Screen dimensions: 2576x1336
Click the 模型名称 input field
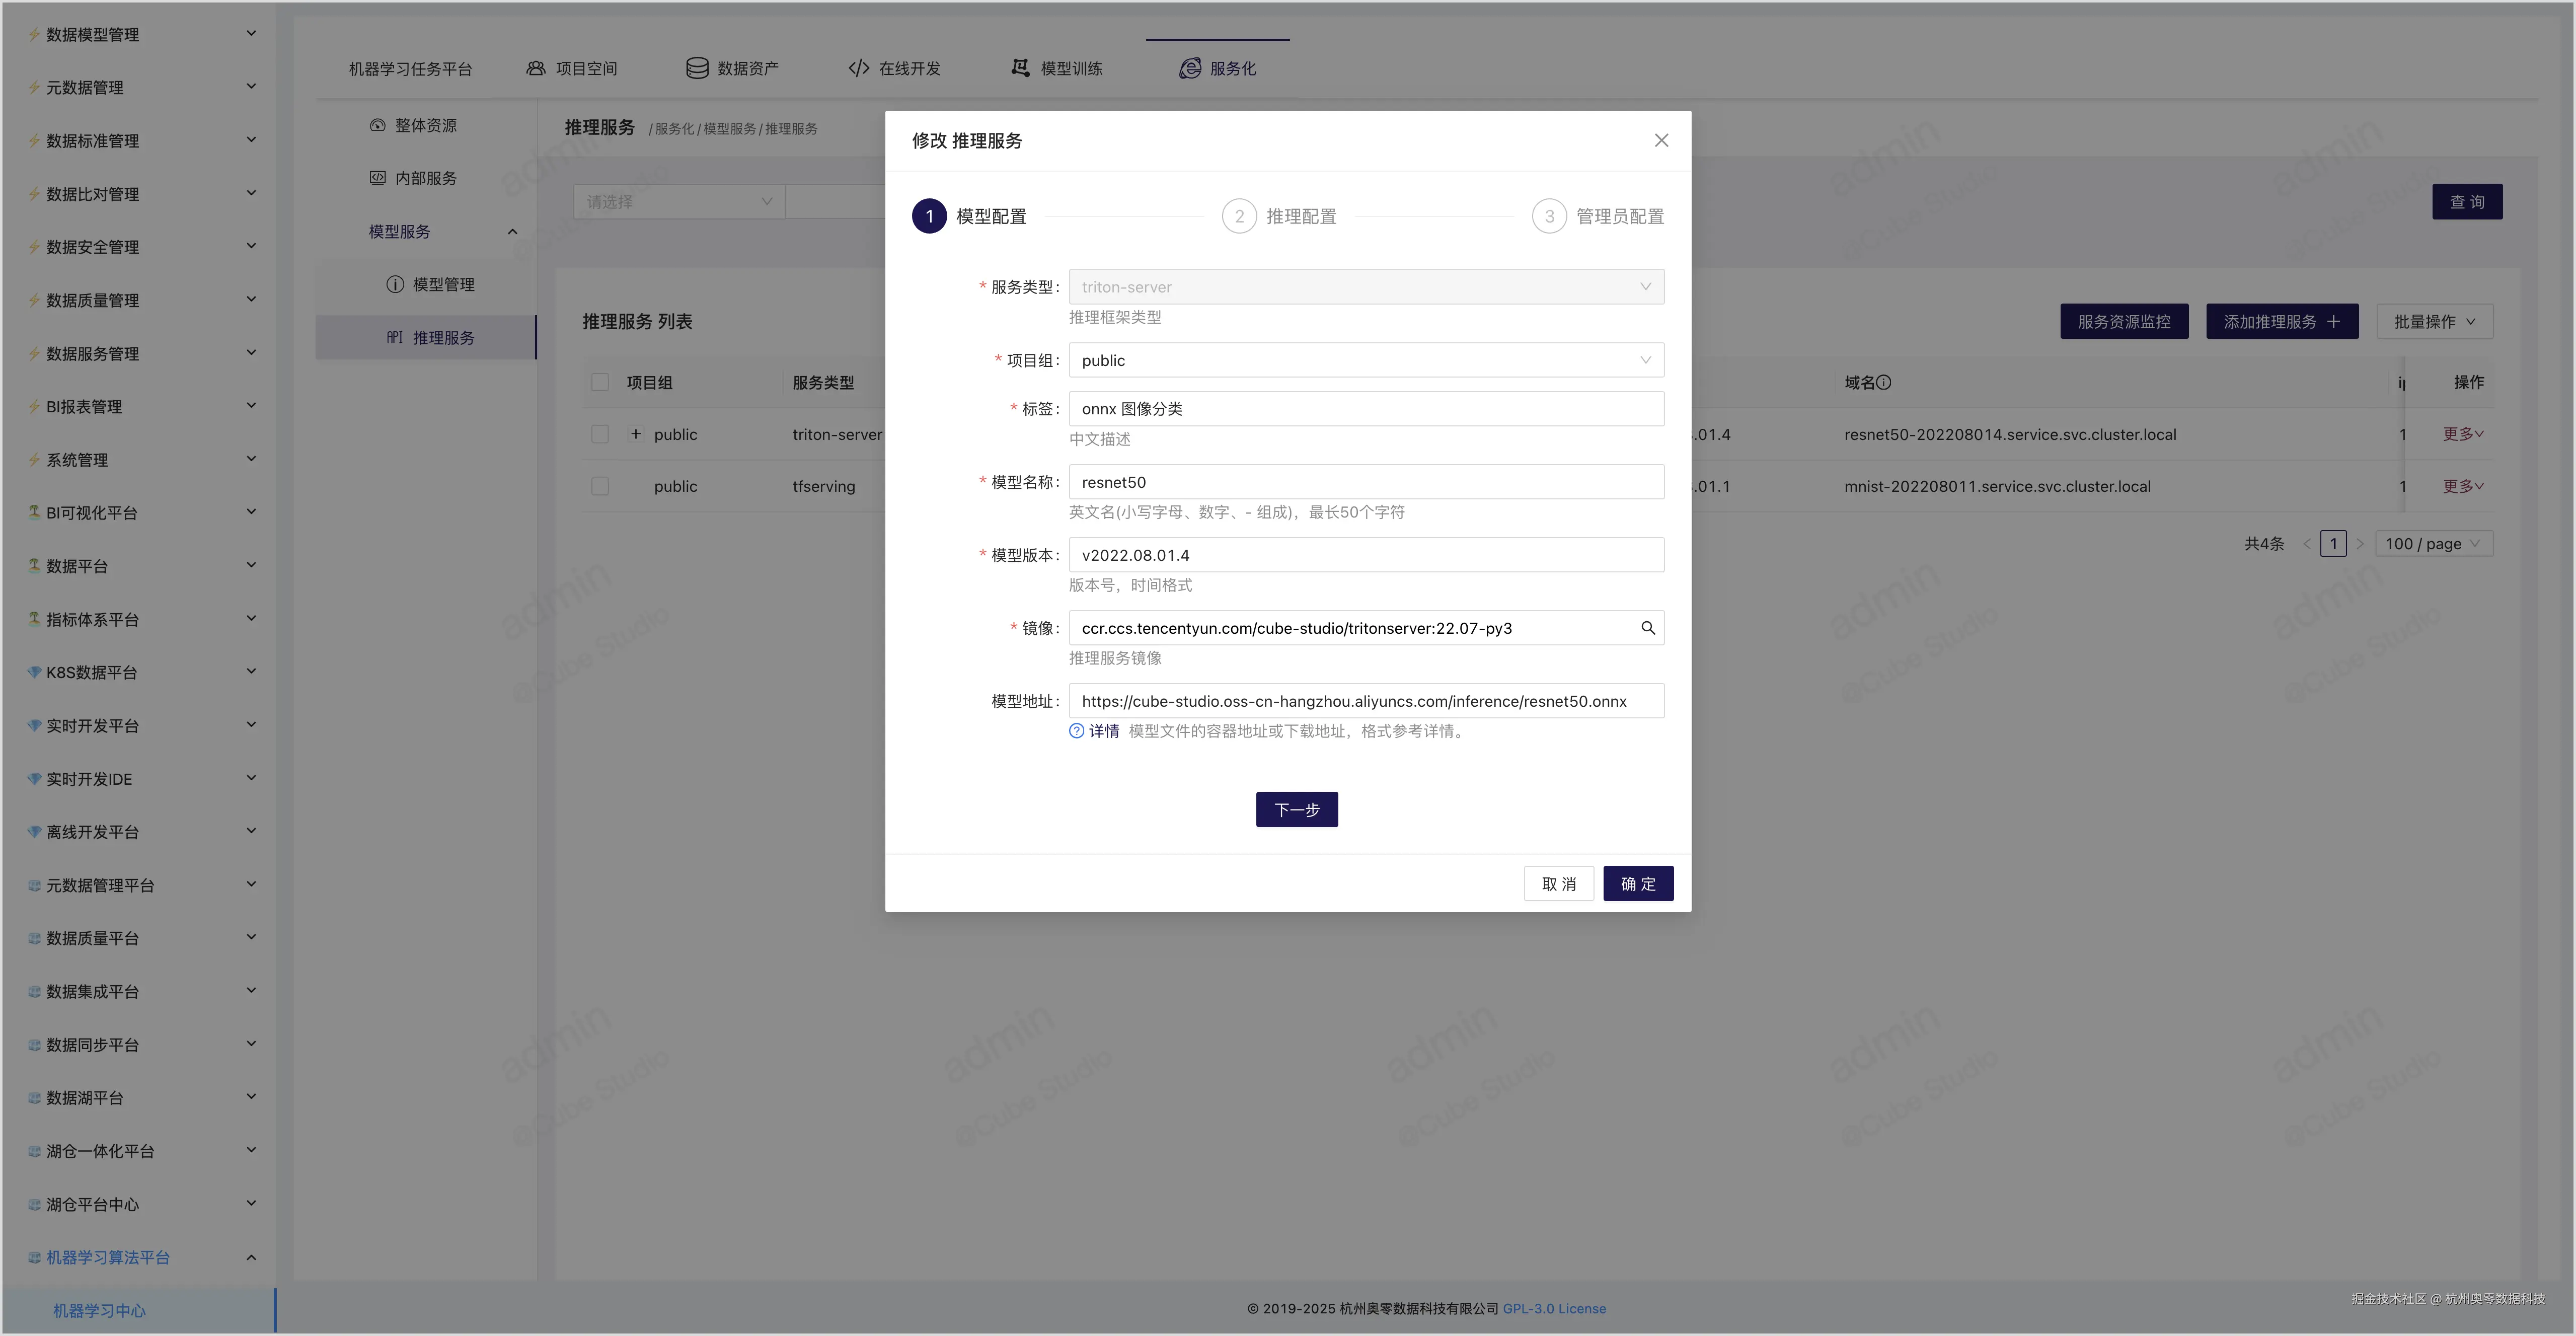1365,482
